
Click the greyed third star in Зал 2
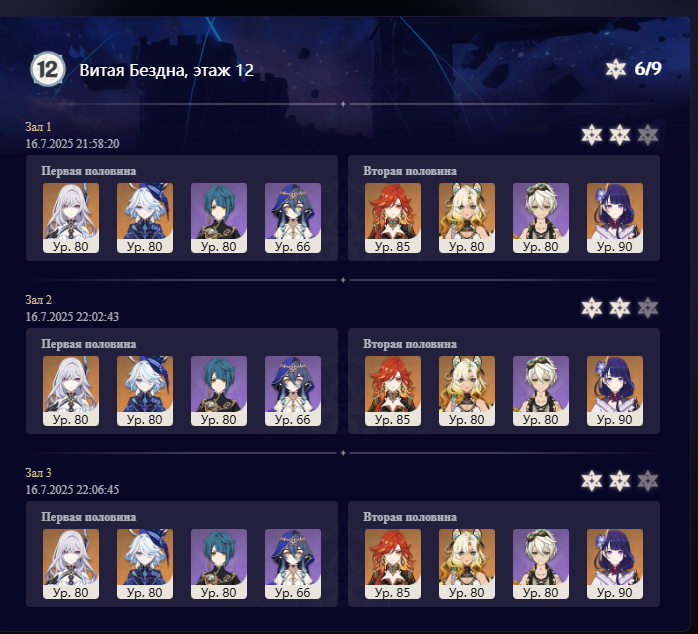point(648,308)
